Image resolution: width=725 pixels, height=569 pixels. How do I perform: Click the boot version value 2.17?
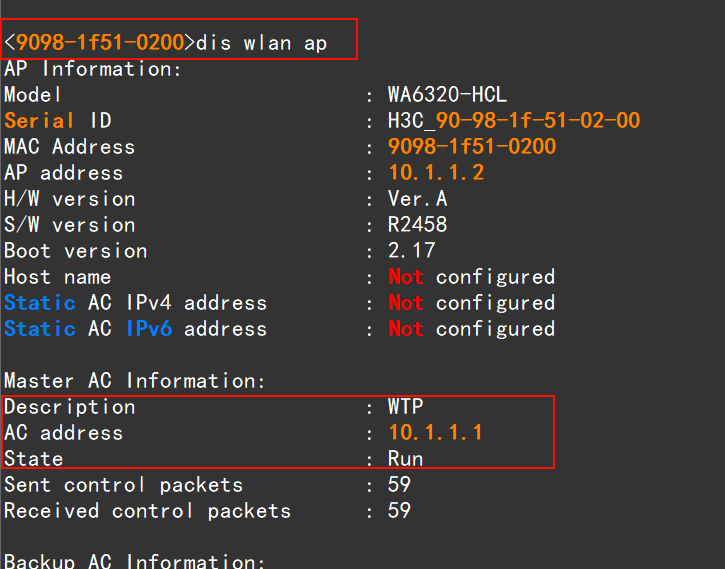click(412, 251)
